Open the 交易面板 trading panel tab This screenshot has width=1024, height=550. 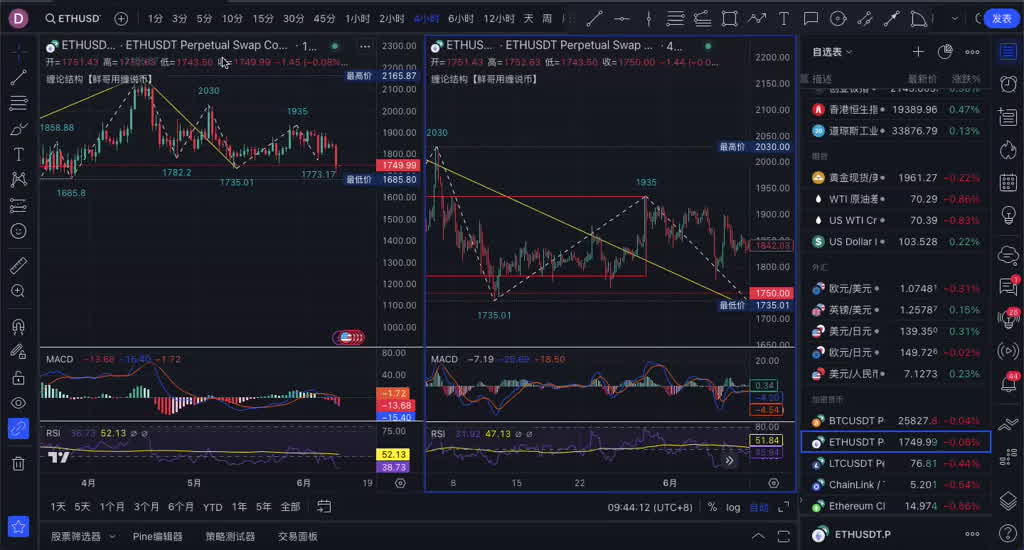pos(297,537)
